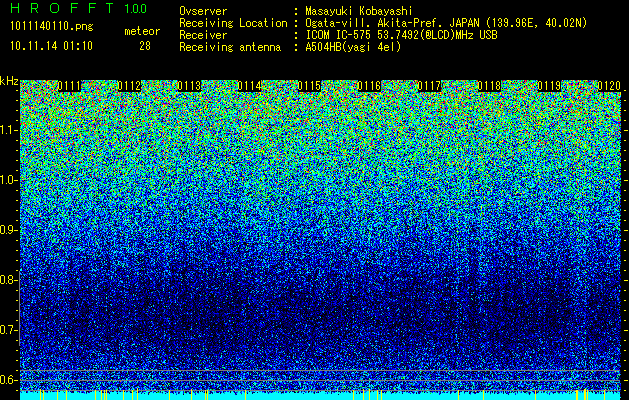Click the Ogata-vill. Akita-Pref. JAPAN location text
The width and height of the screenshot is (629, 400).
446,23
